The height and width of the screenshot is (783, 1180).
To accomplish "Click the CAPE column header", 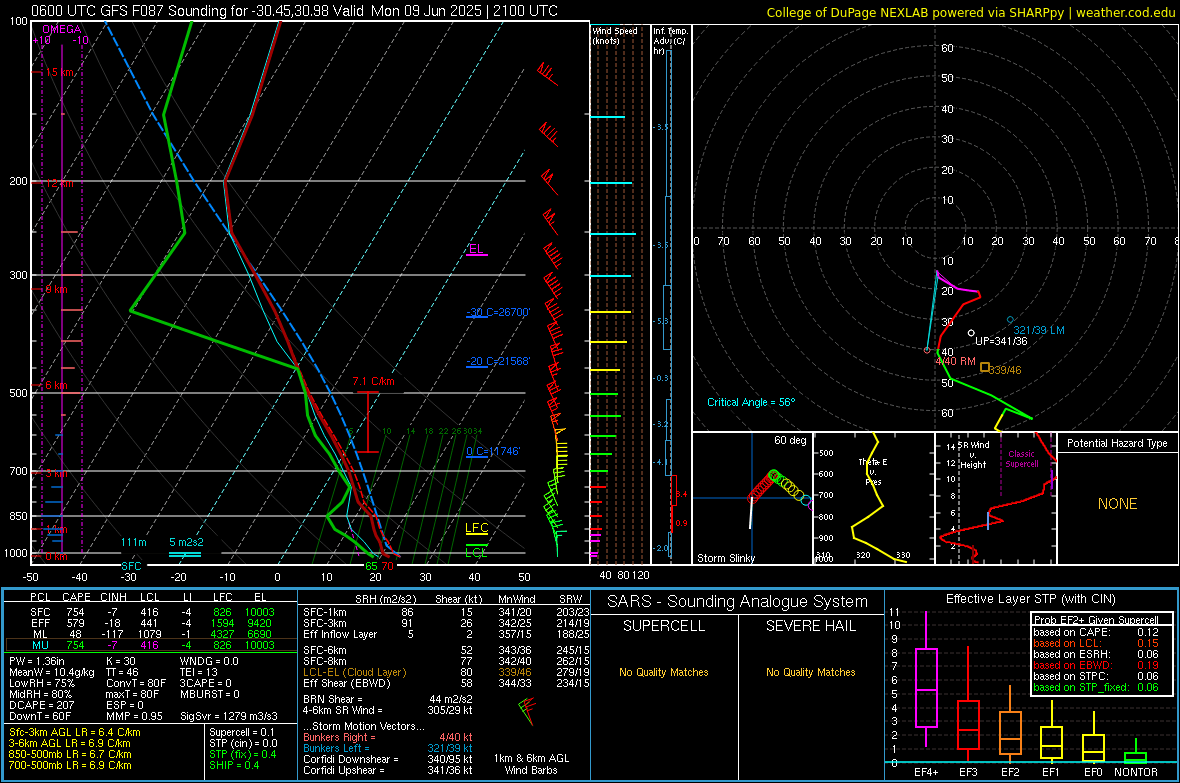I will [76, 597].
